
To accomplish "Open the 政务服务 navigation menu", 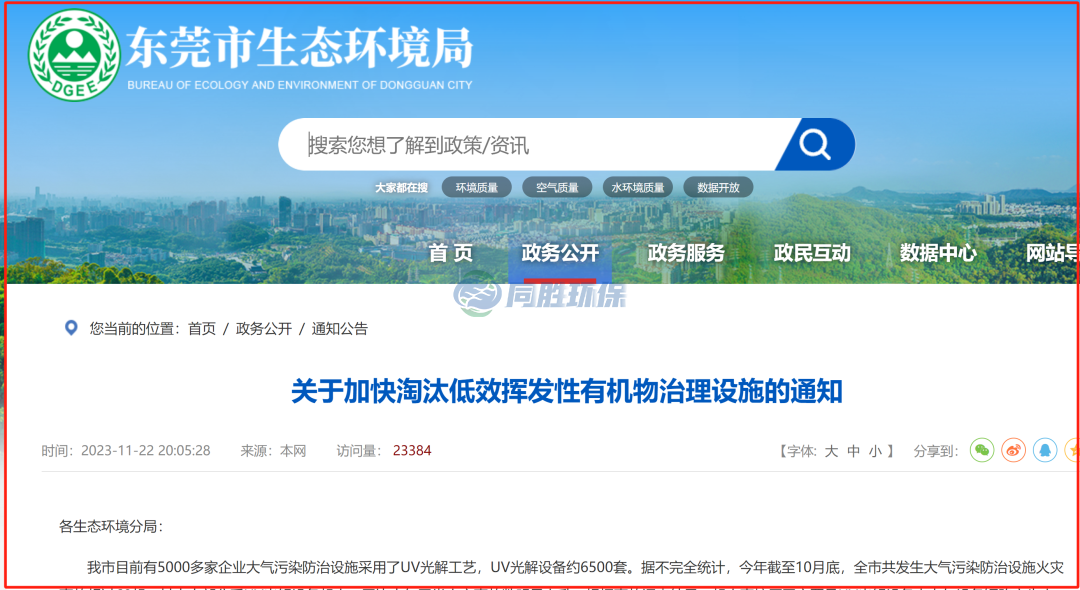I will [685, 253].
